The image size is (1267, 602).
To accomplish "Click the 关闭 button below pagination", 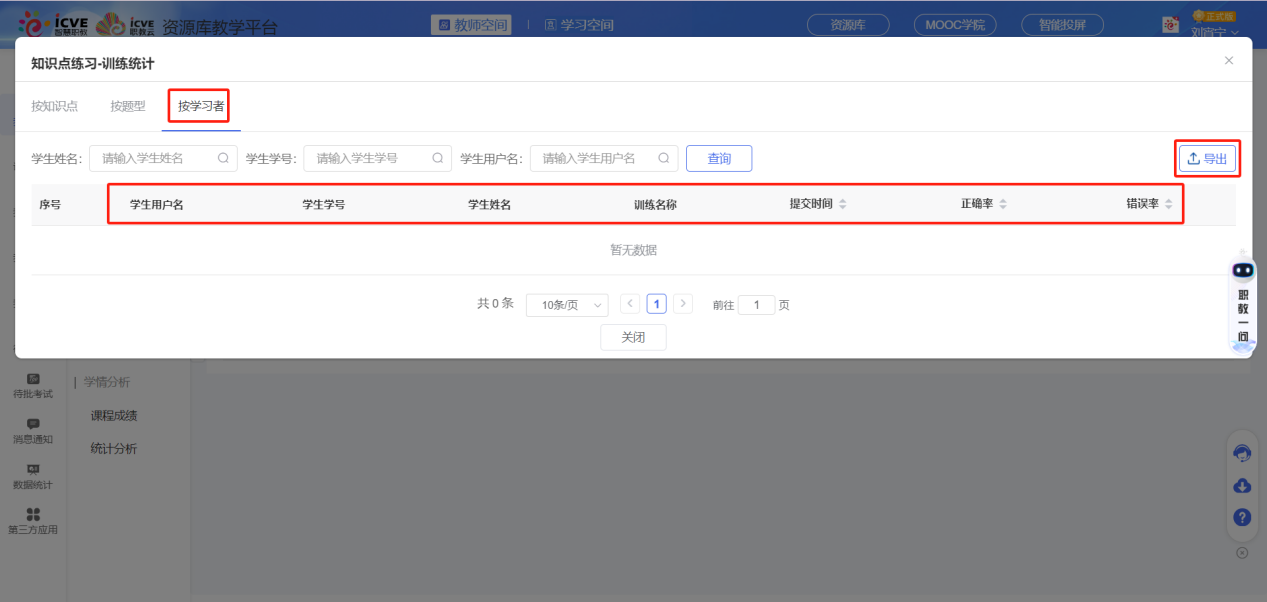I will (x=633, y=338).
